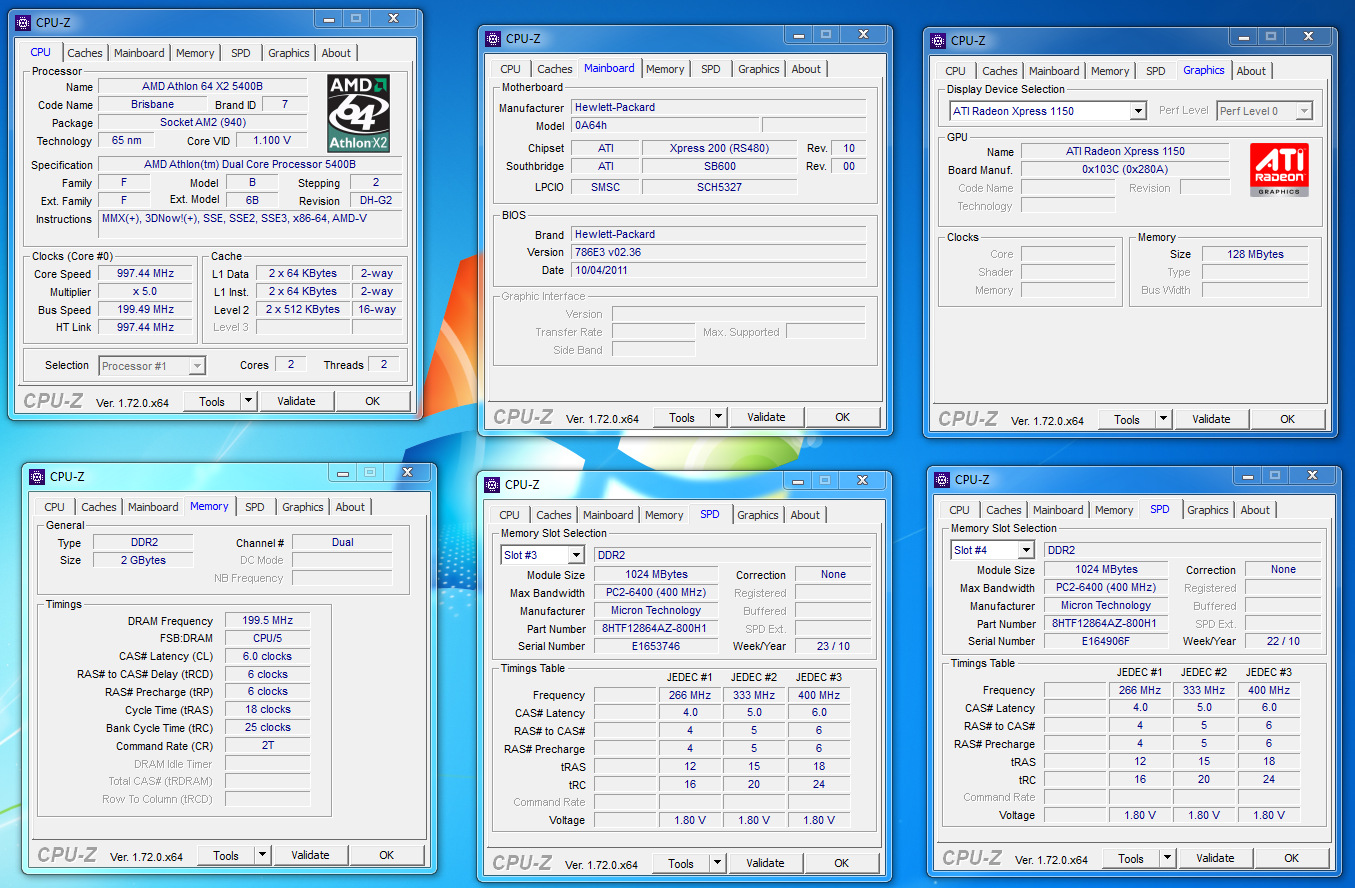Click the CPU-Z title icon in the Slot #3 SPD window
The image size is (1355, 888).
(493, 485)
